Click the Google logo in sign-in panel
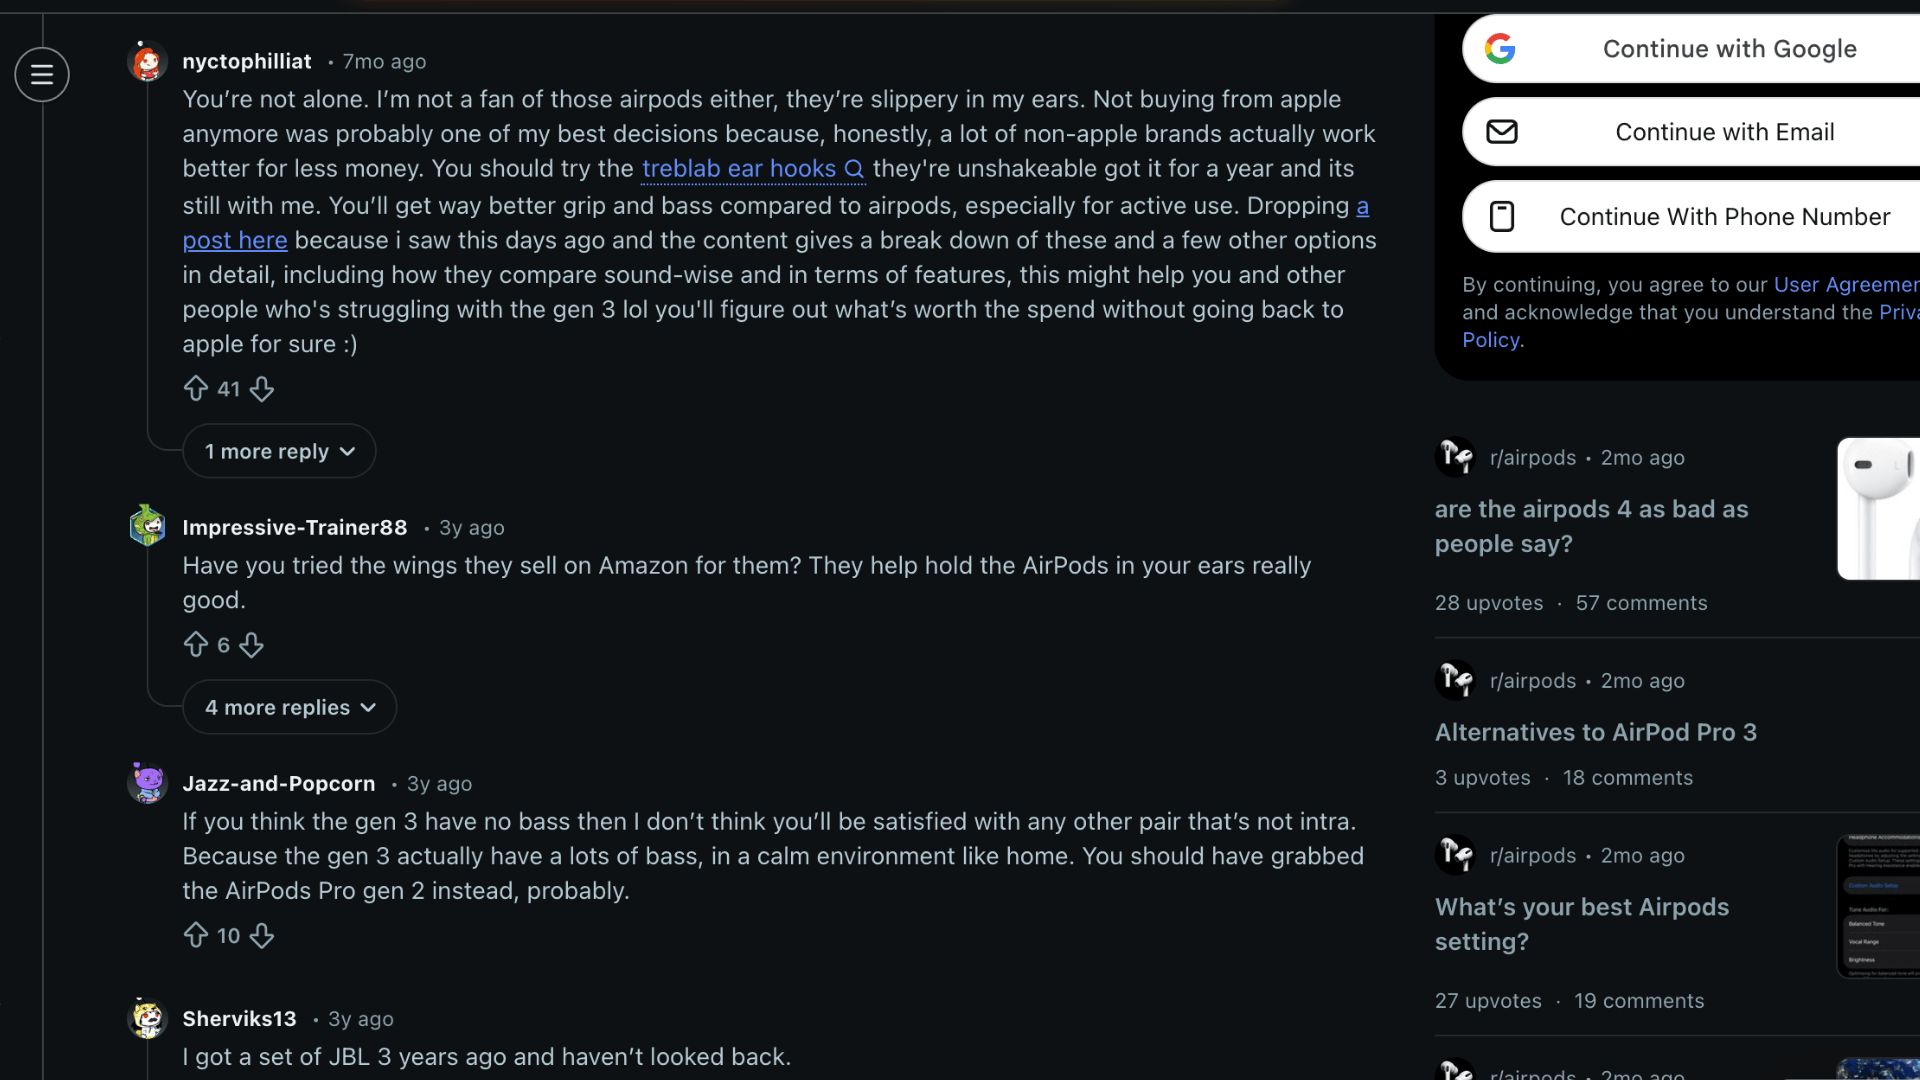Viewport: 1920px width, 1080px height. click(x=1502, y=48)
